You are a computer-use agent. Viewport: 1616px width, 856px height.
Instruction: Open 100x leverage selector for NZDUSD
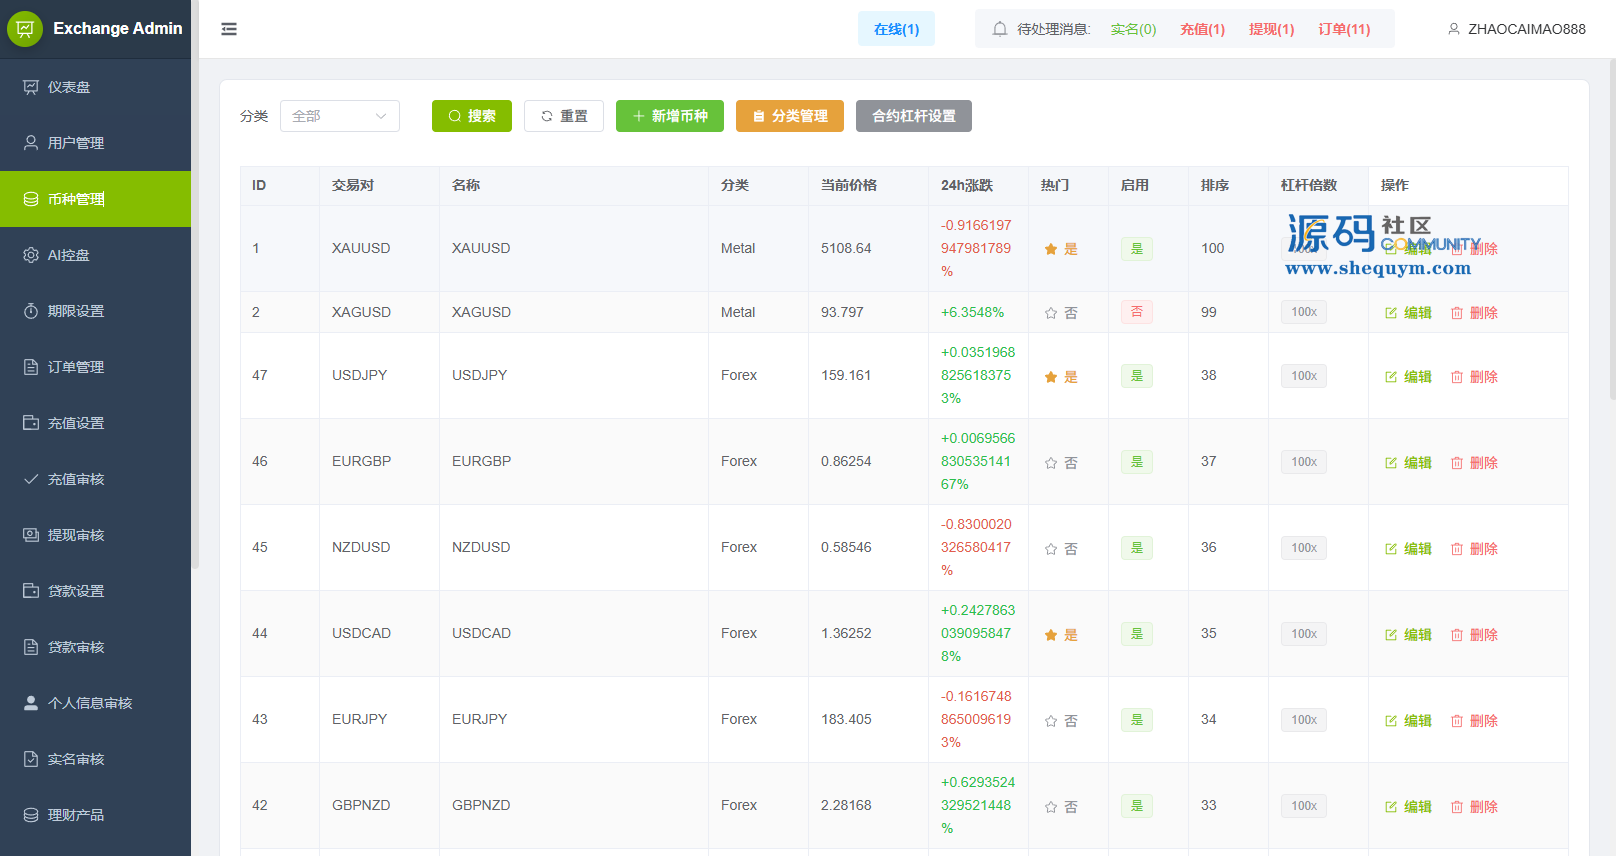[x=1303, y=548]
